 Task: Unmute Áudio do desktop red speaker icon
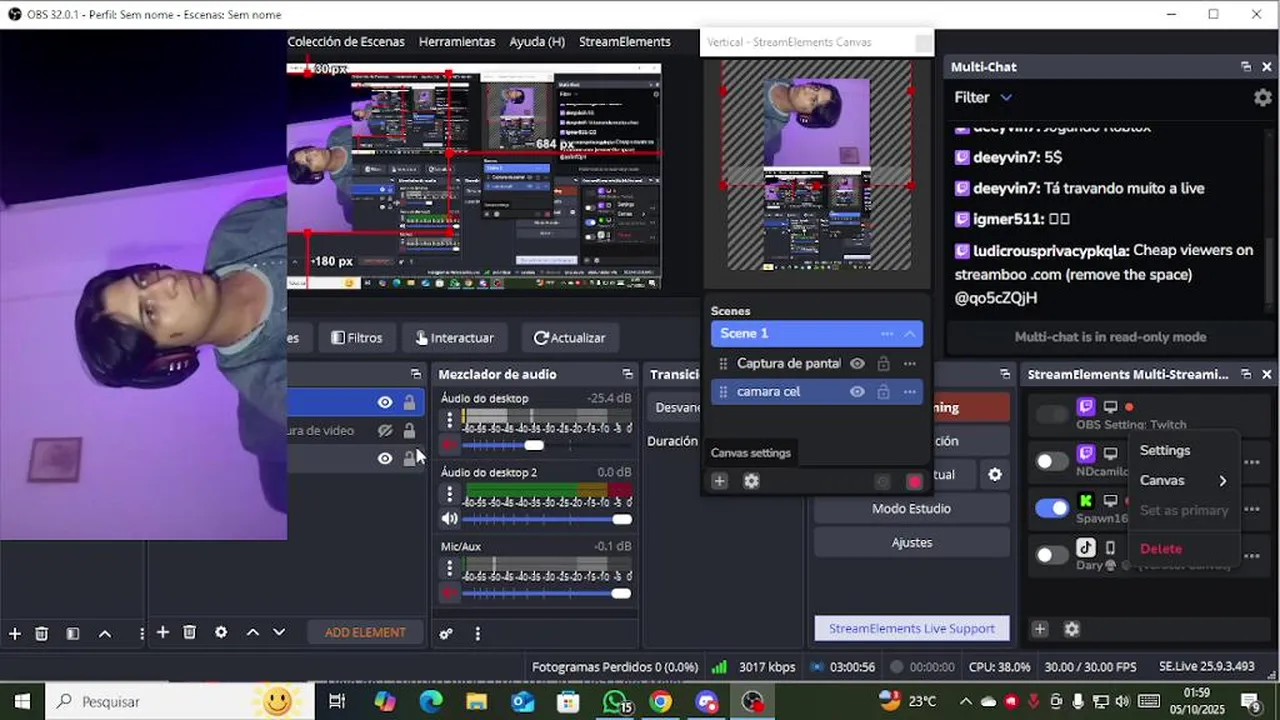(x=450, y=445)
